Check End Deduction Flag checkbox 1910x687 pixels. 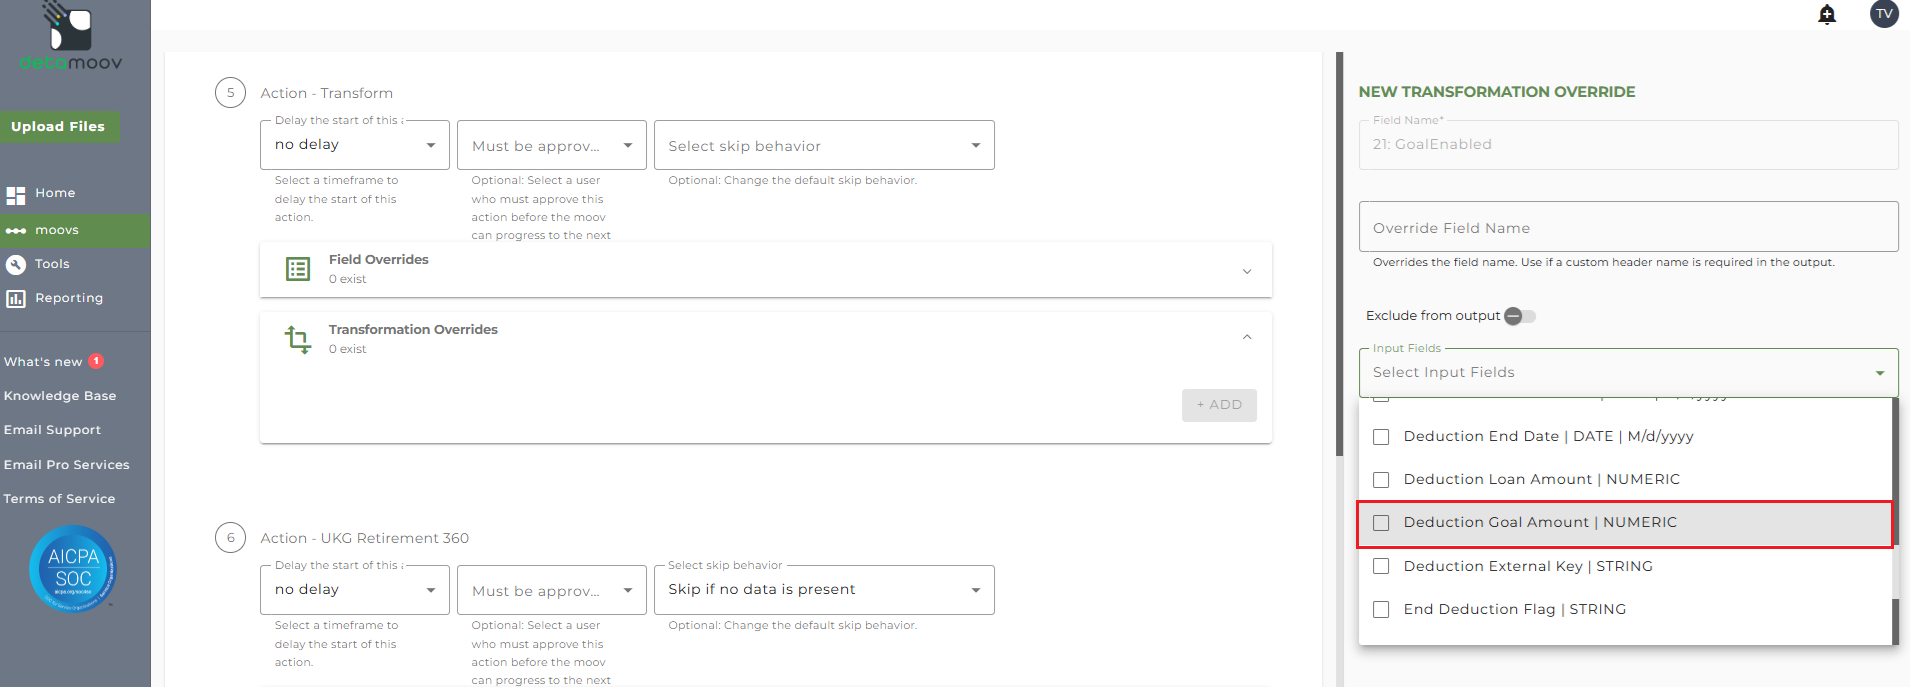coord(1381,610)
